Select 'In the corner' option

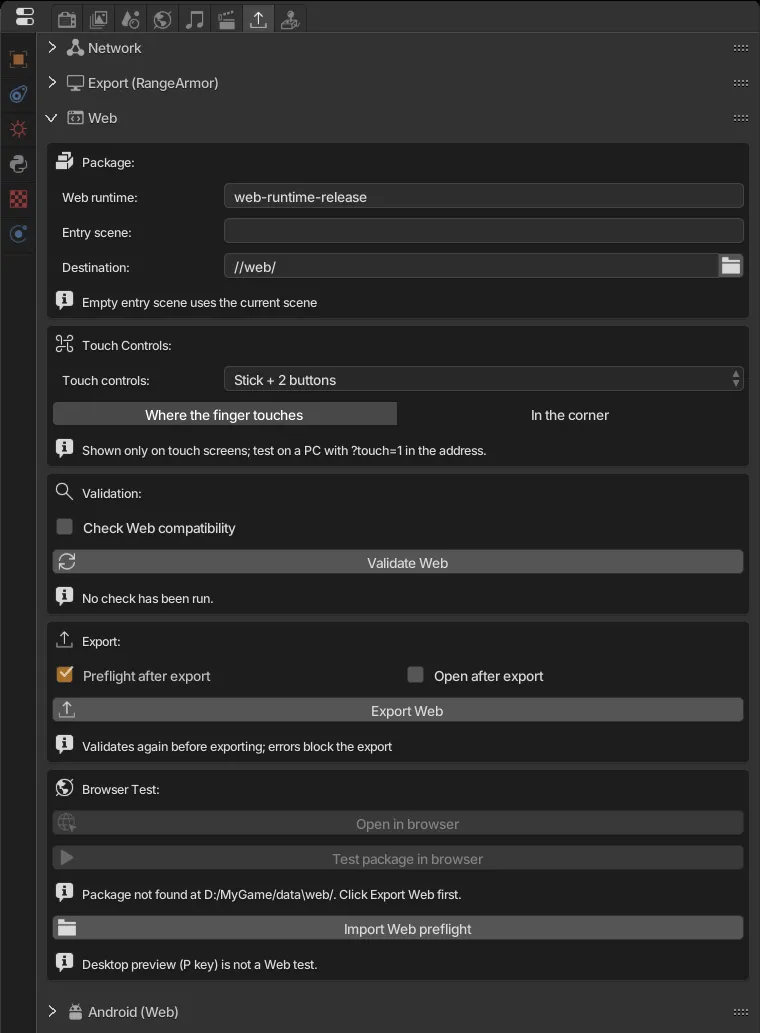pyautogui.click(x=570, y=414)
